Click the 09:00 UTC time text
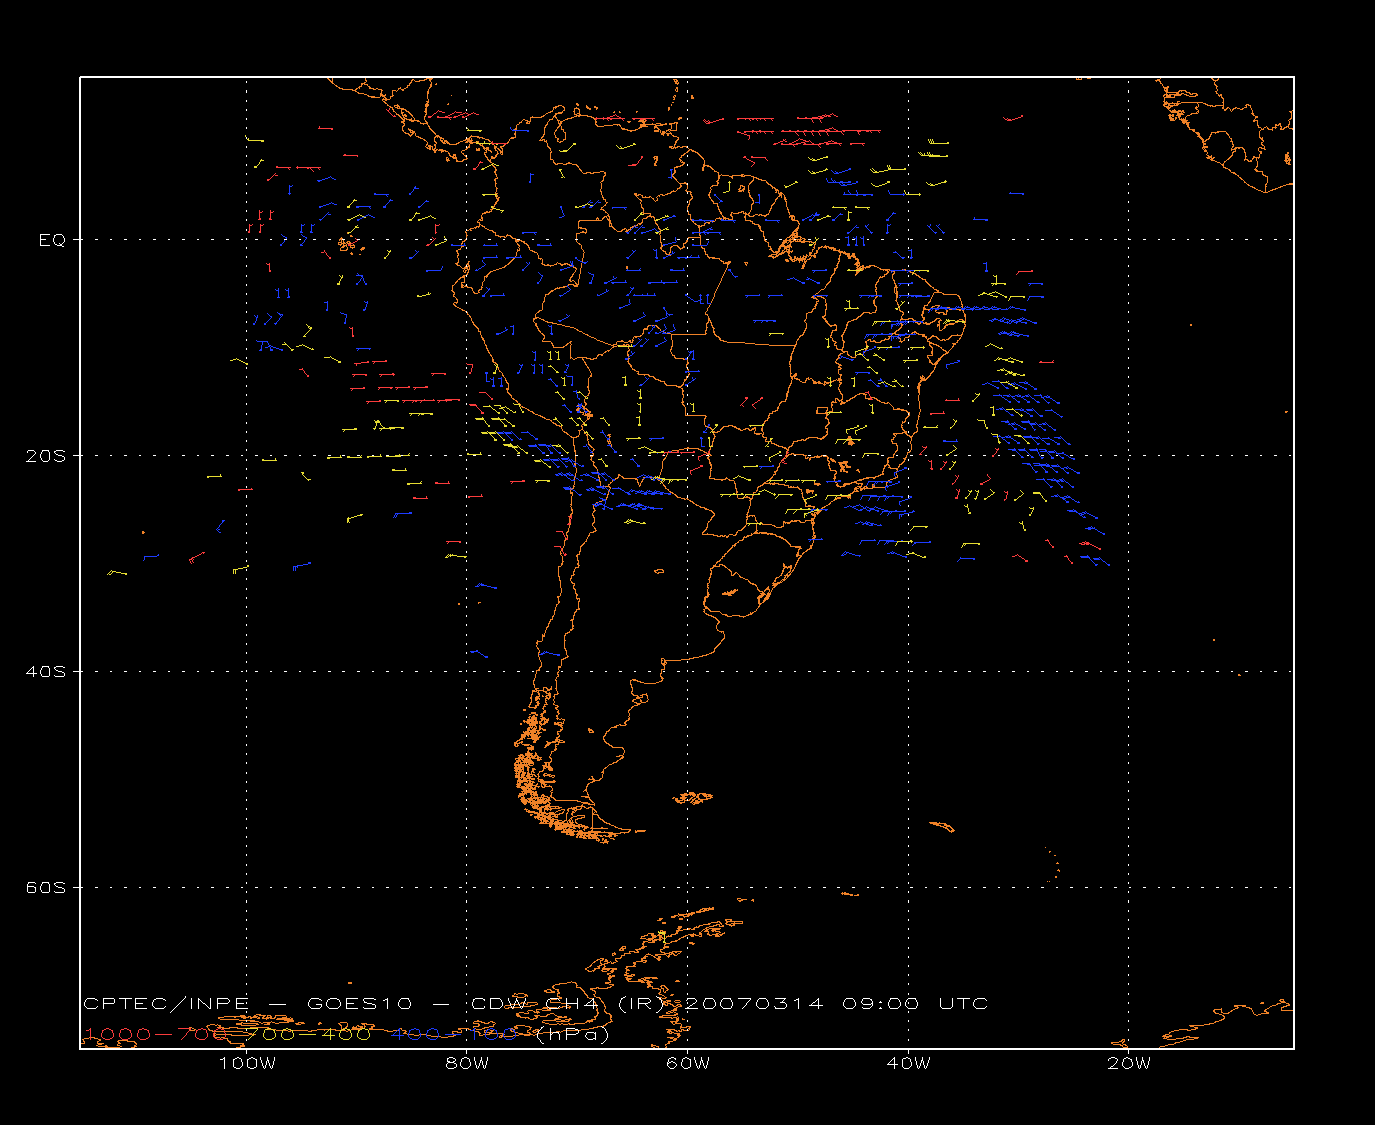This screenshot has width=1375, height=1125. [915, 1003]
